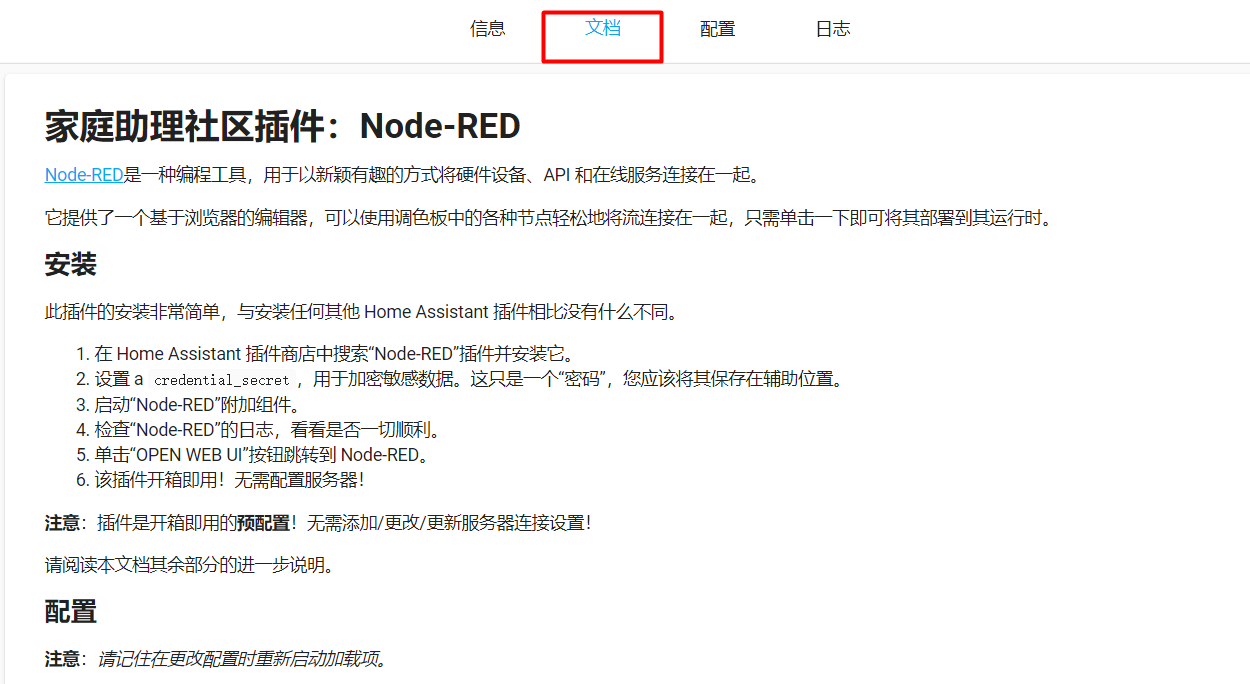Click the note 插件是开箱即用的预配置
This screenshot has height=684, width=1250.
(x=318, y=523)
